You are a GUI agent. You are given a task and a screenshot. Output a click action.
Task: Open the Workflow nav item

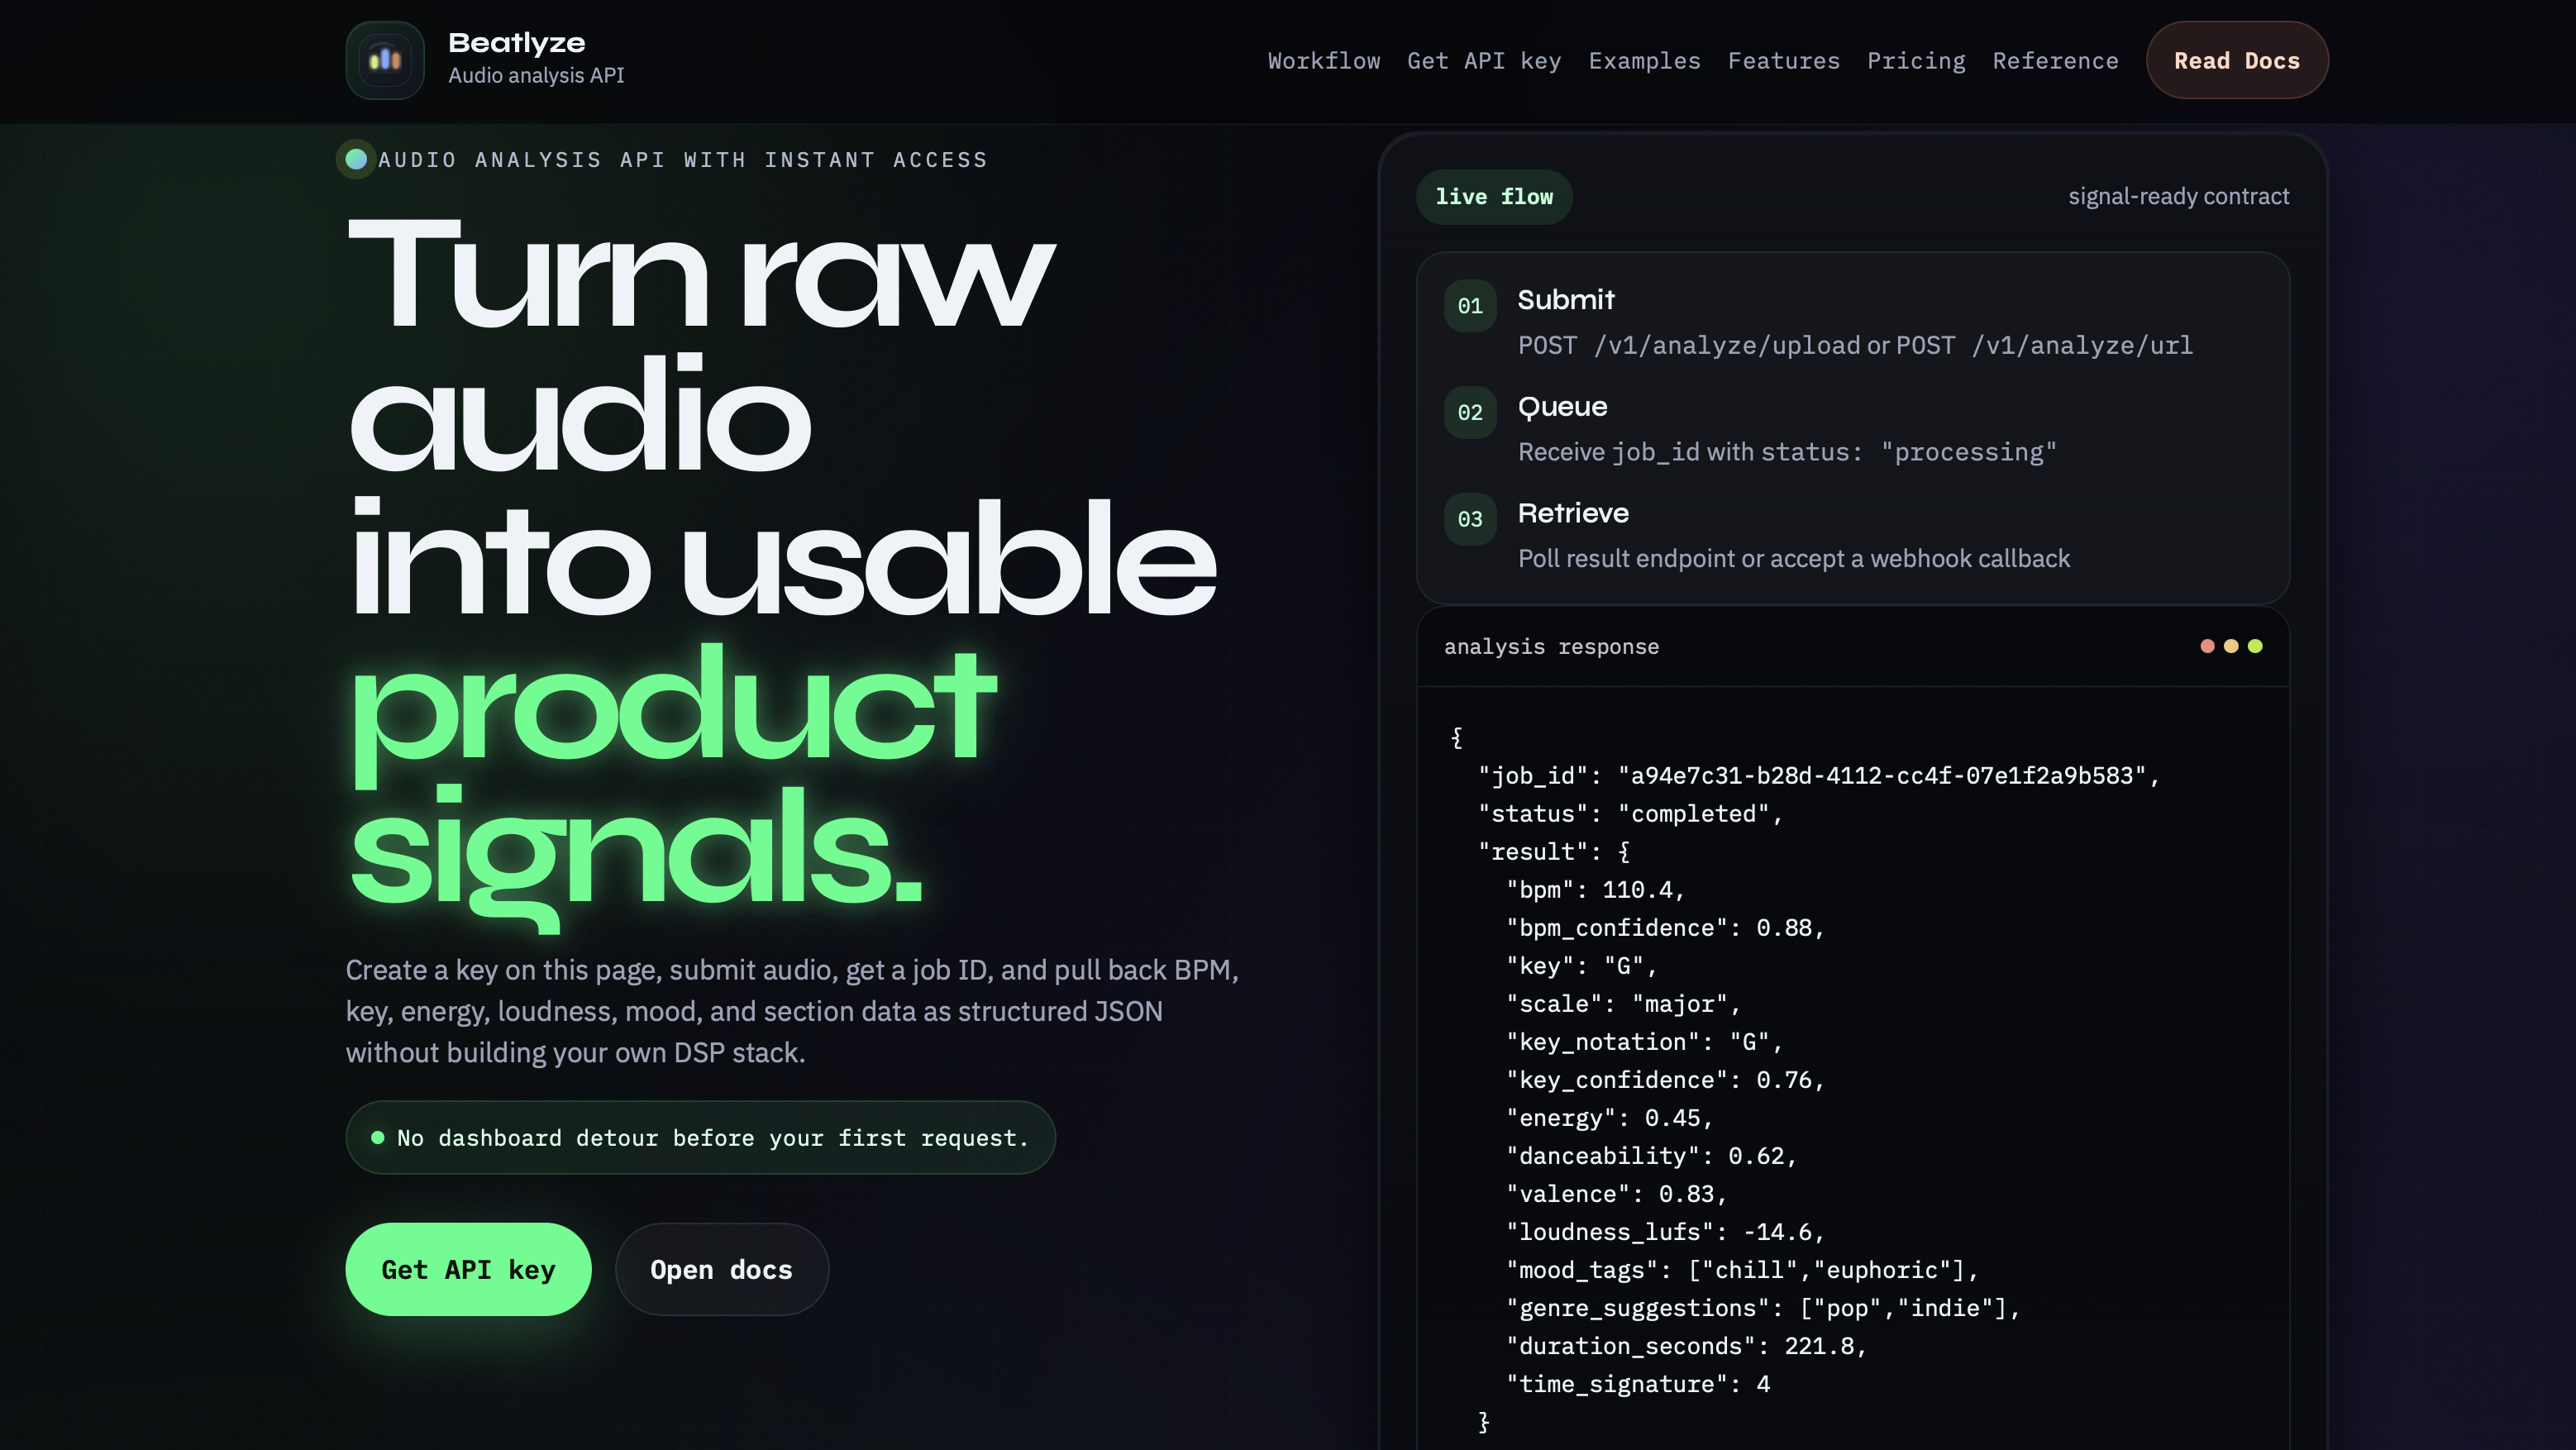[1324, 61]
